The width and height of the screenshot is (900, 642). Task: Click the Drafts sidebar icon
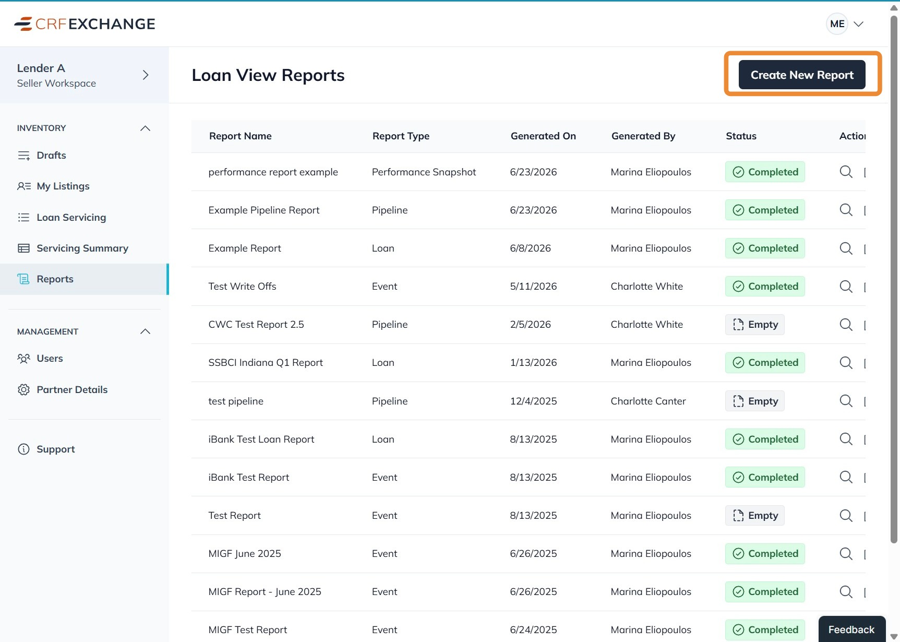24,155
